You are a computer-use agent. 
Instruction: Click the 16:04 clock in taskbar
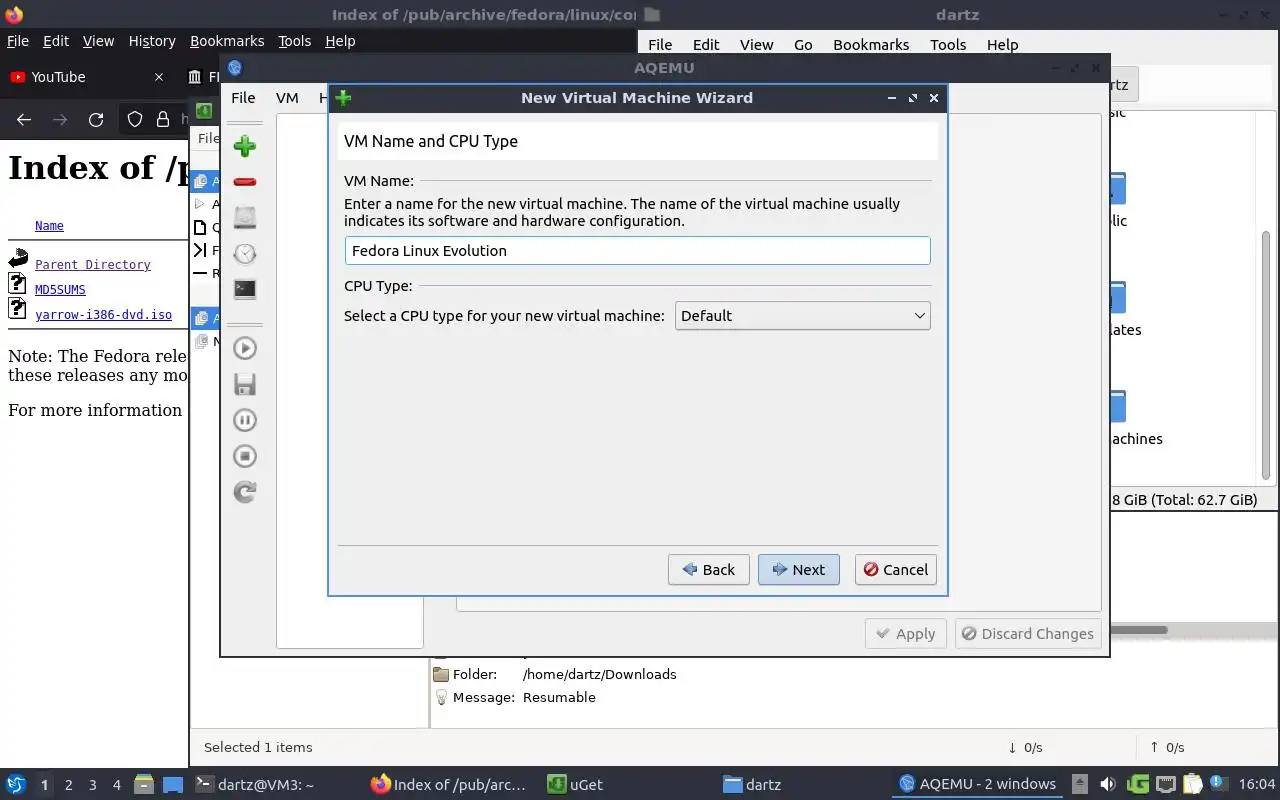pyautogui.click(x=1257, y=785)
